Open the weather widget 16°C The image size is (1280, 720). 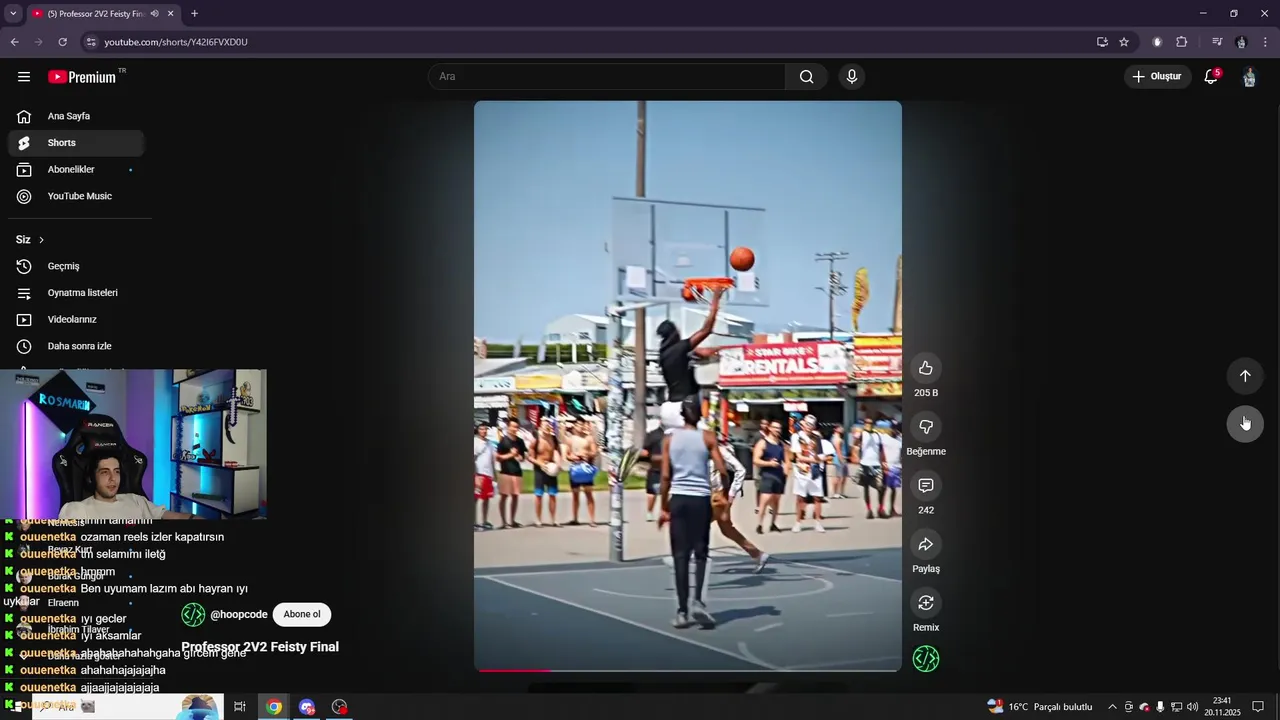coord(1040,707)
